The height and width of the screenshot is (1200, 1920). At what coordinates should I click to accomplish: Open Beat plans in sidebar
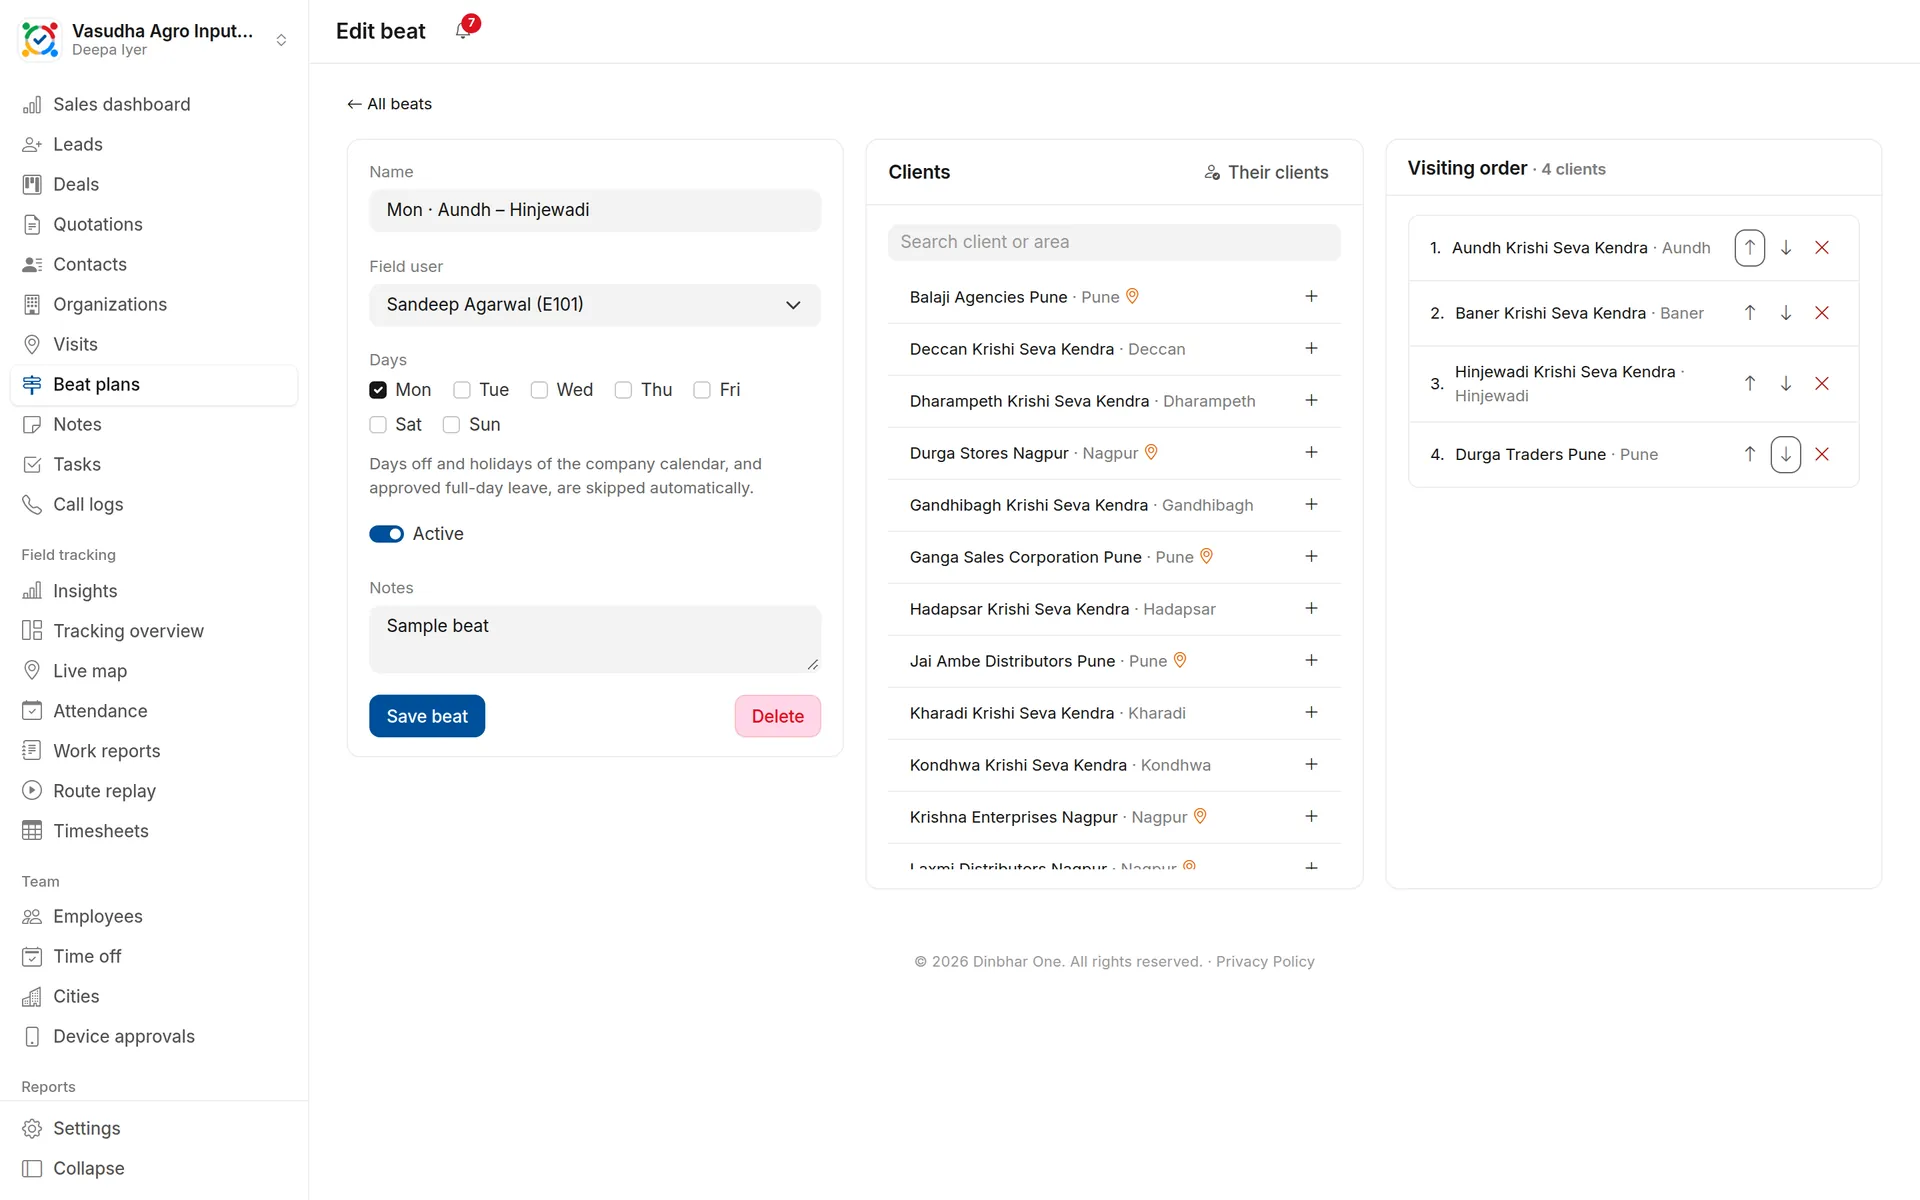[x=154, y=385]
